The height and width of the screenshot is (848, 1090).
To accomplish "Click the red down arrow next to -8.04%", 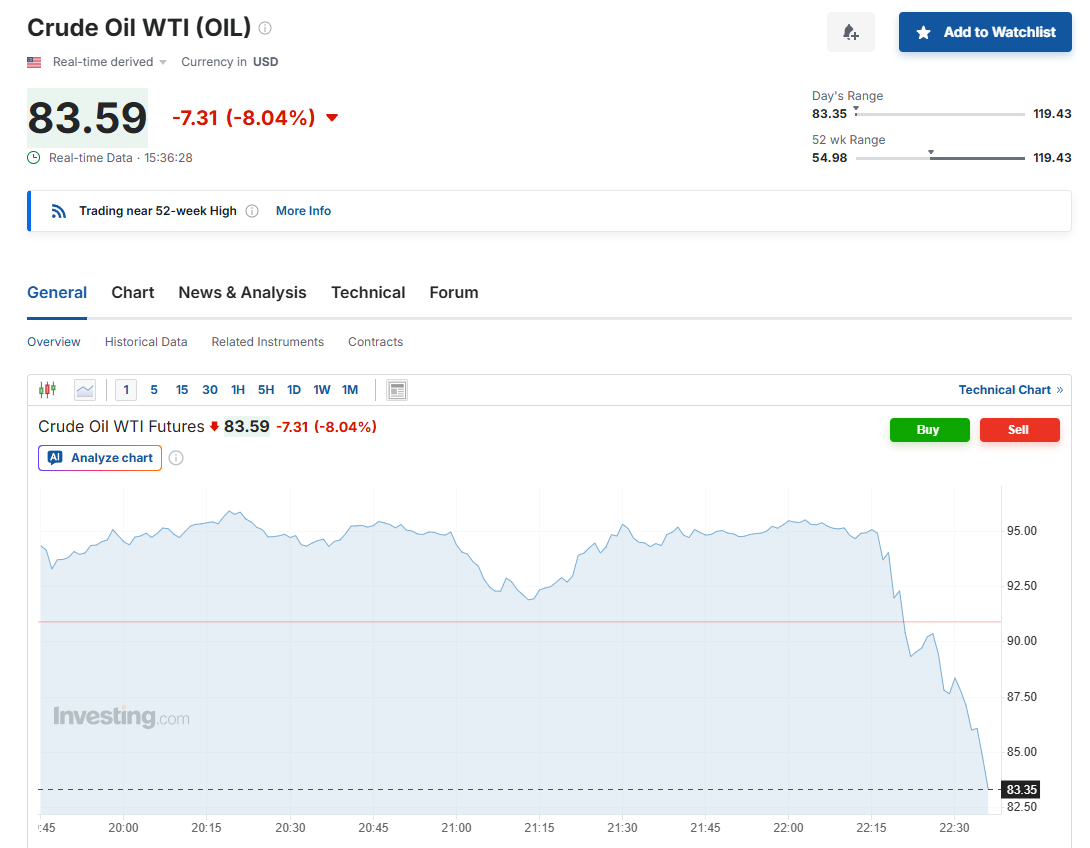I will point(332,117).
